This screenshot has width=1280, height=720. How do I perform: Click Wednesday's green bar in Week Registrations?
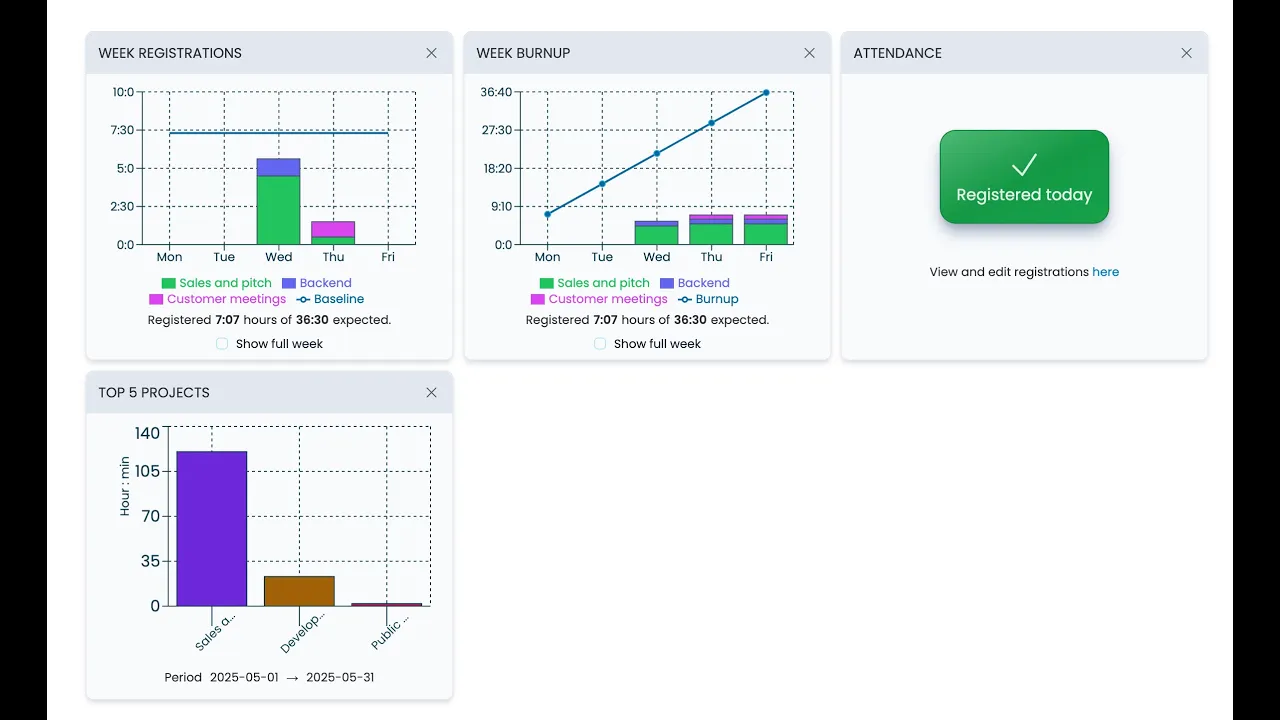[x=278, y=210]
